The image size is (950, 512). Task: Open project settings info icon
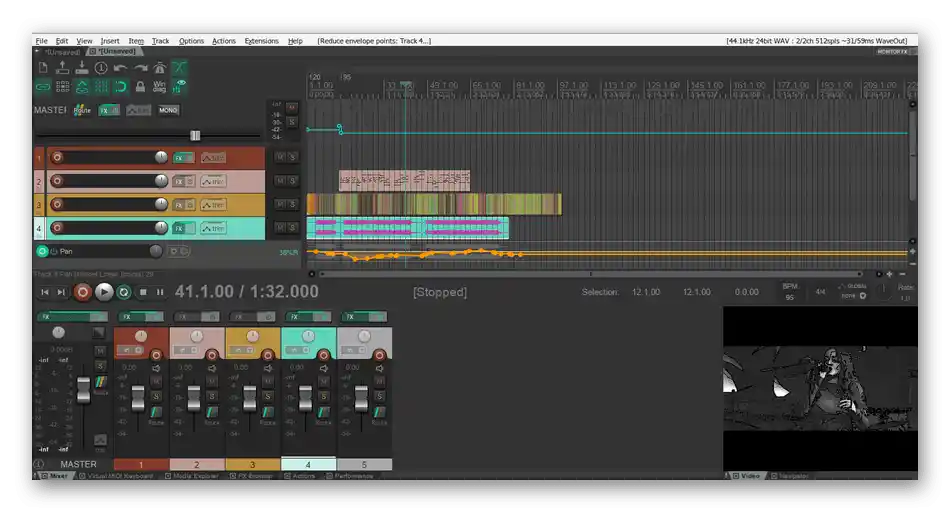click(x=101, y=68)
